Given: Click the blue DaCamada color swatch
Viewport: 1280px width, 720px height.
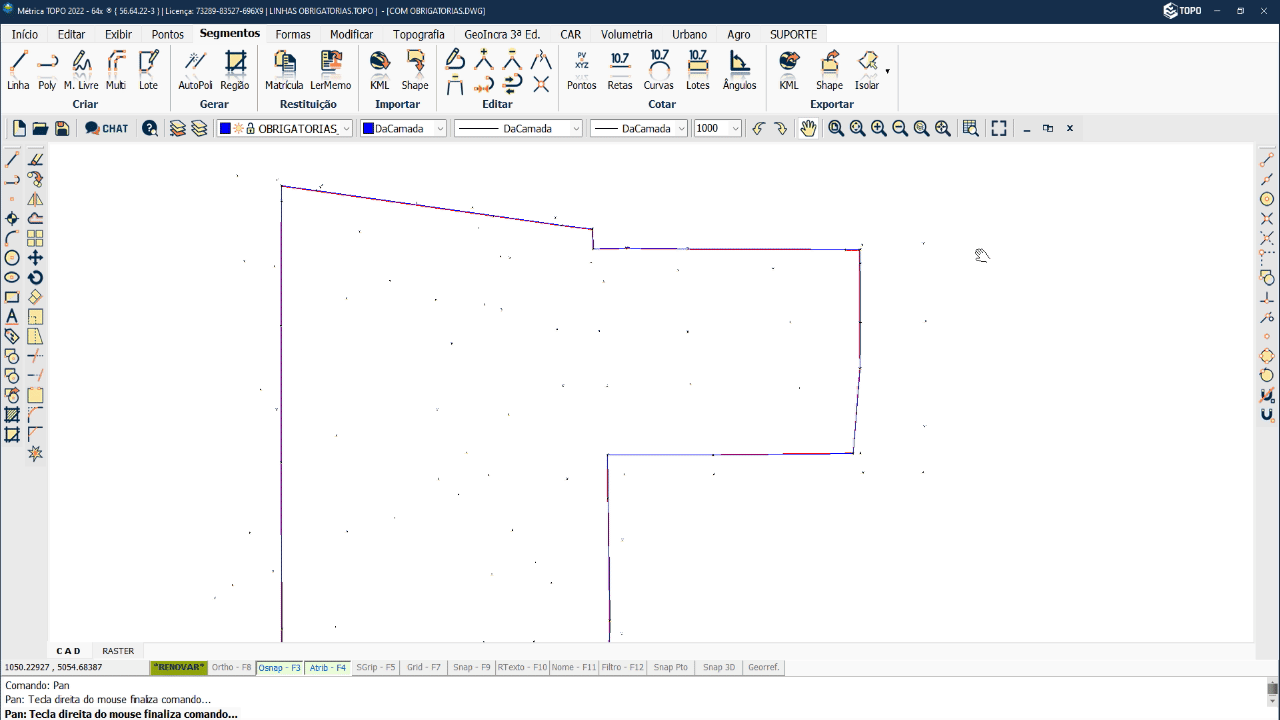Looking at the screenshot, I should [371, 128].
